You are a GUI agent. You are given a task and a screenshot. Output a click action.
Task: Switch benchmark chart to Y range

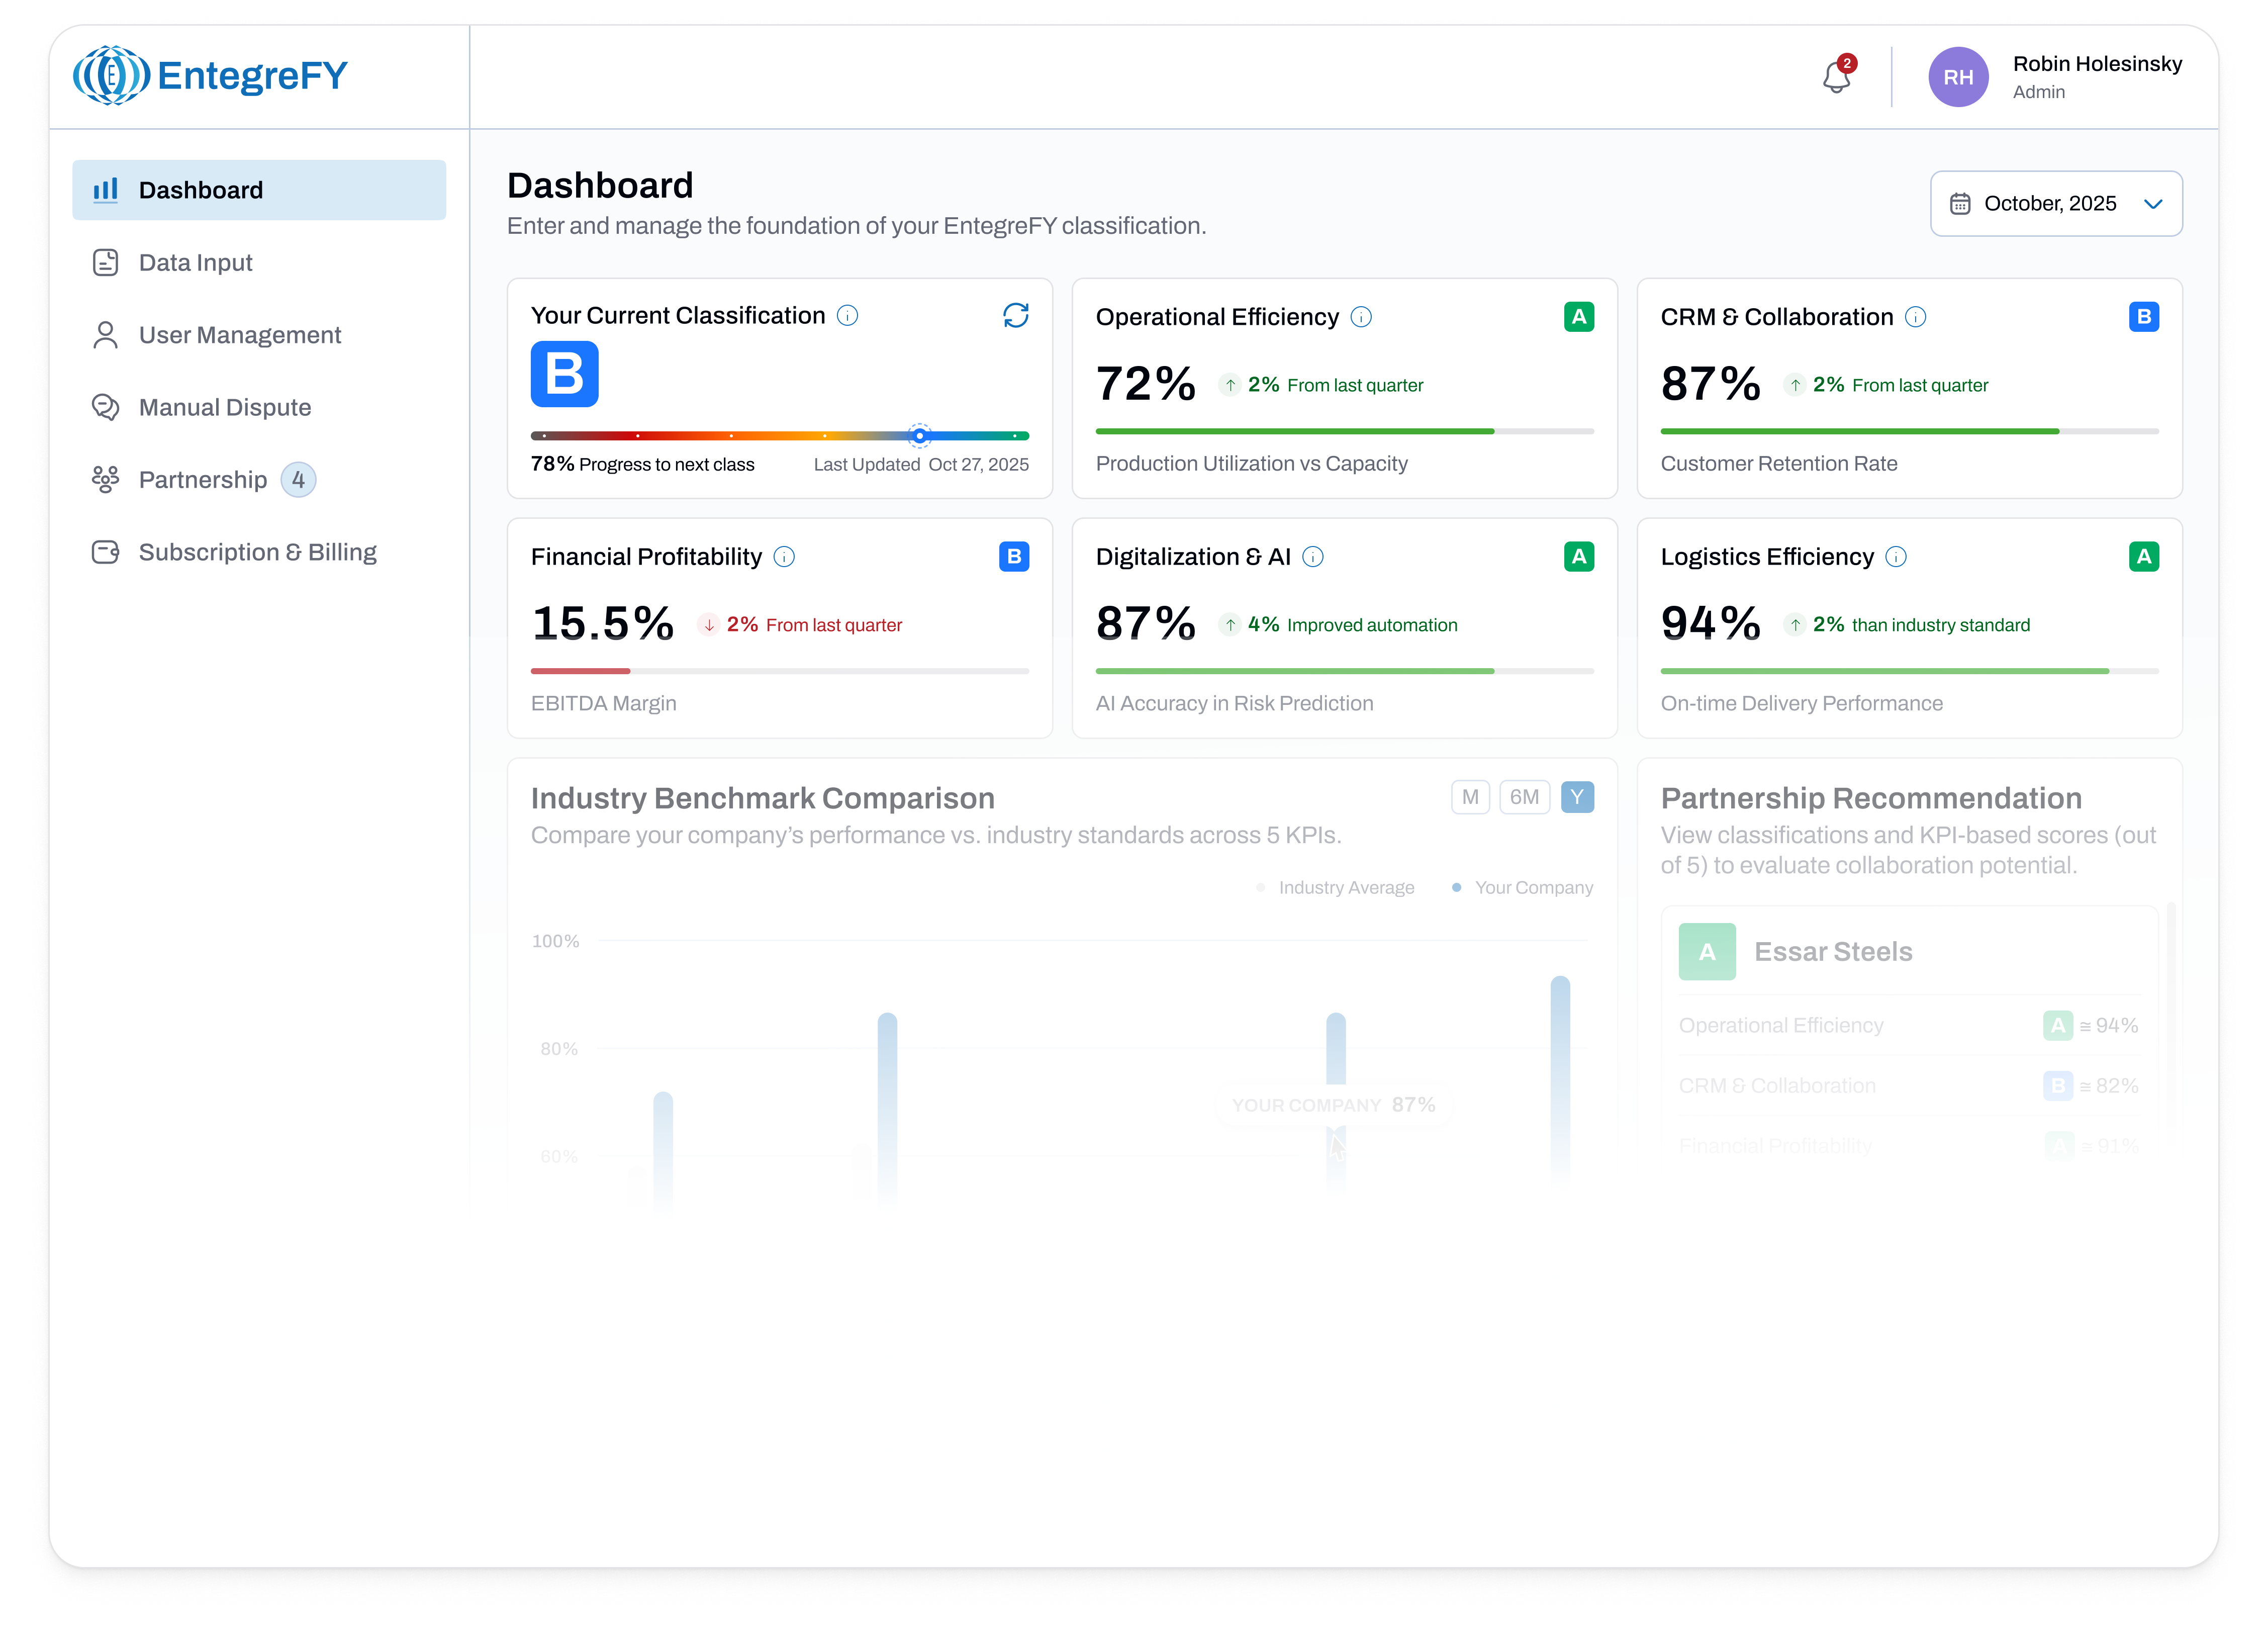(1576, 797)
